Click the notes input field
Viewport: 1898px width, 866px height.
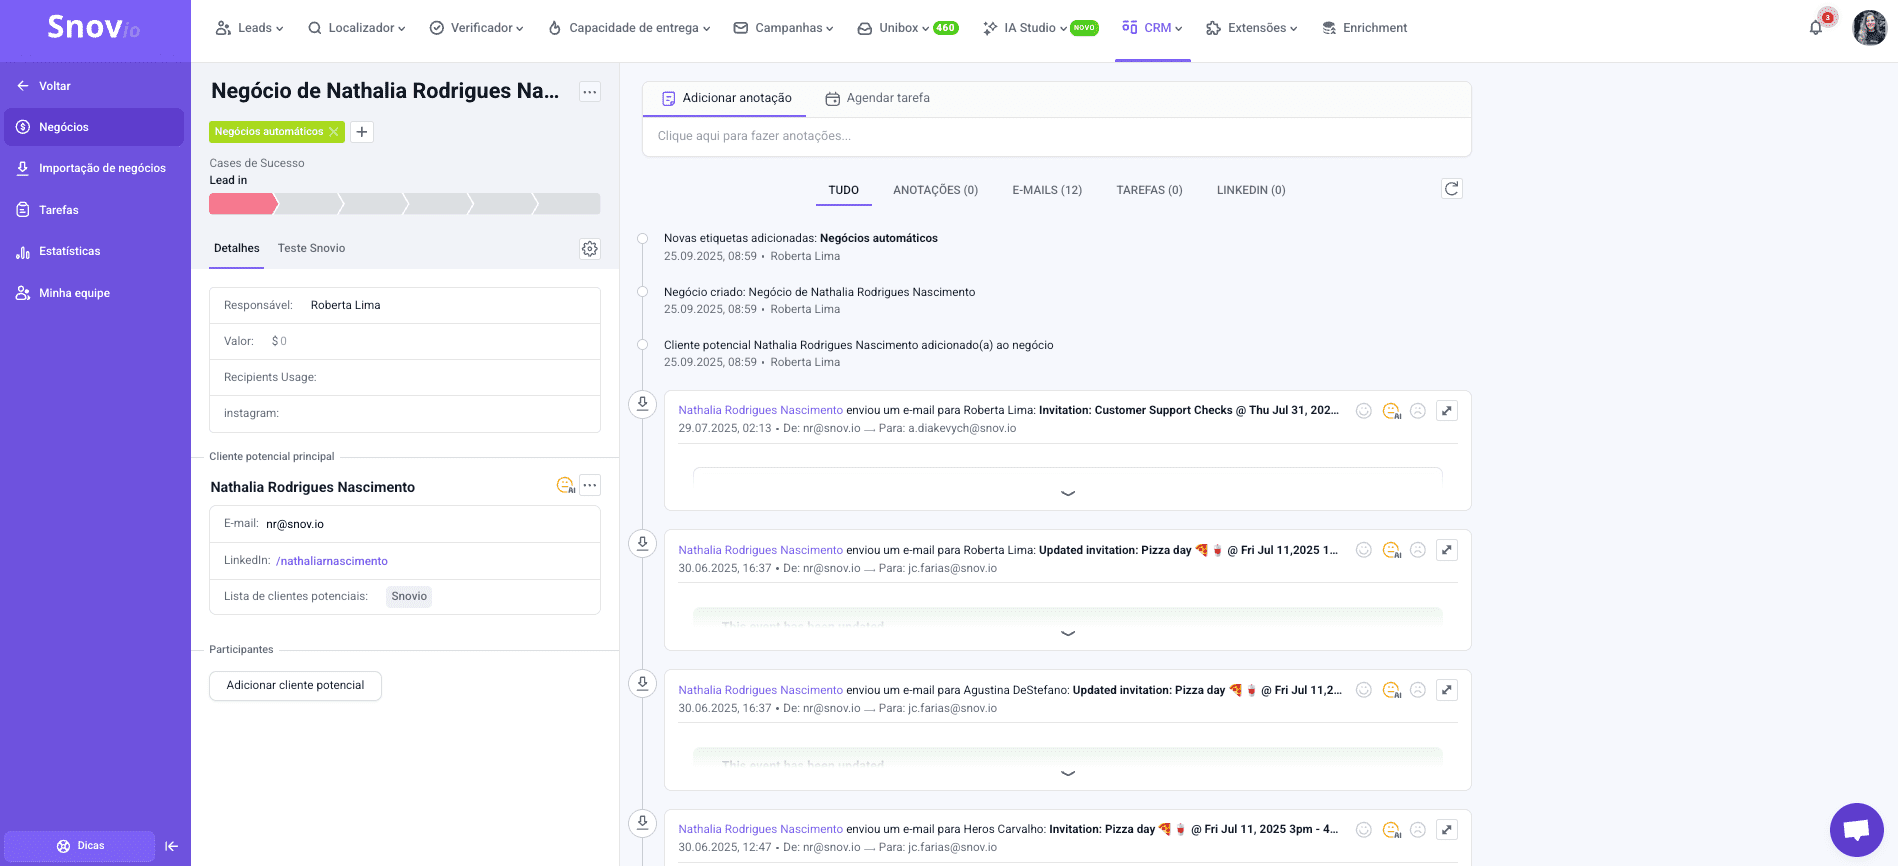[1056, 136]
